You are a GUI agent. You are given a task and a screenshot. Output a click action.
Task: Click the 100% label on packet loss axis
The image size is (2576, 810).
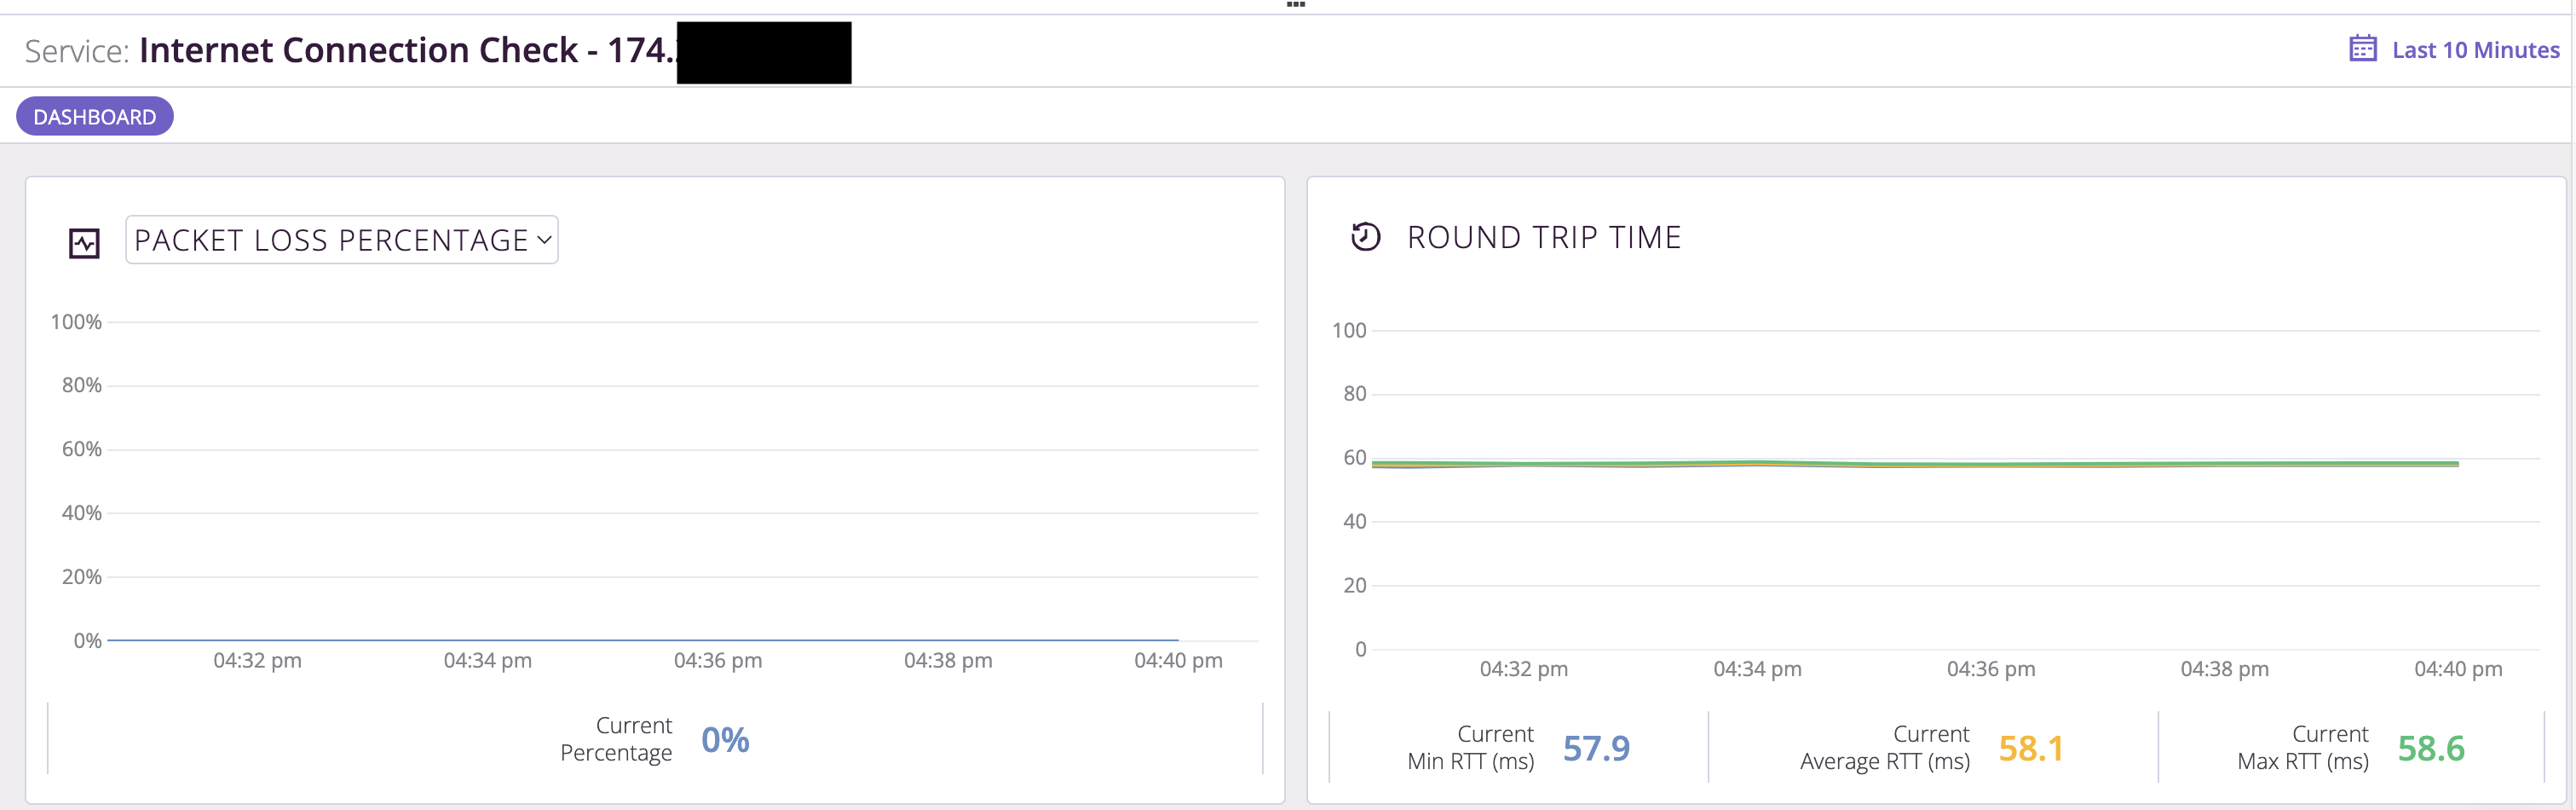(x=76, y=322)
